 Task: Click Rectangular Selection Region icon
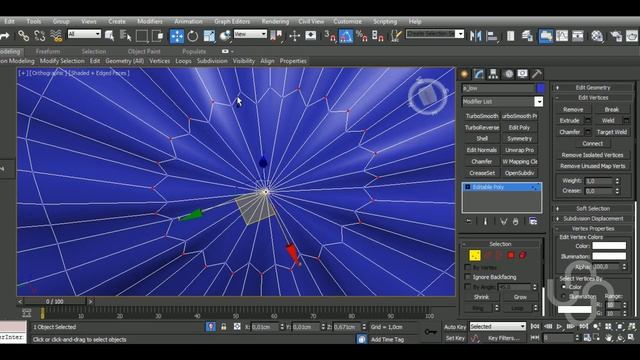[x=142, y=36]
